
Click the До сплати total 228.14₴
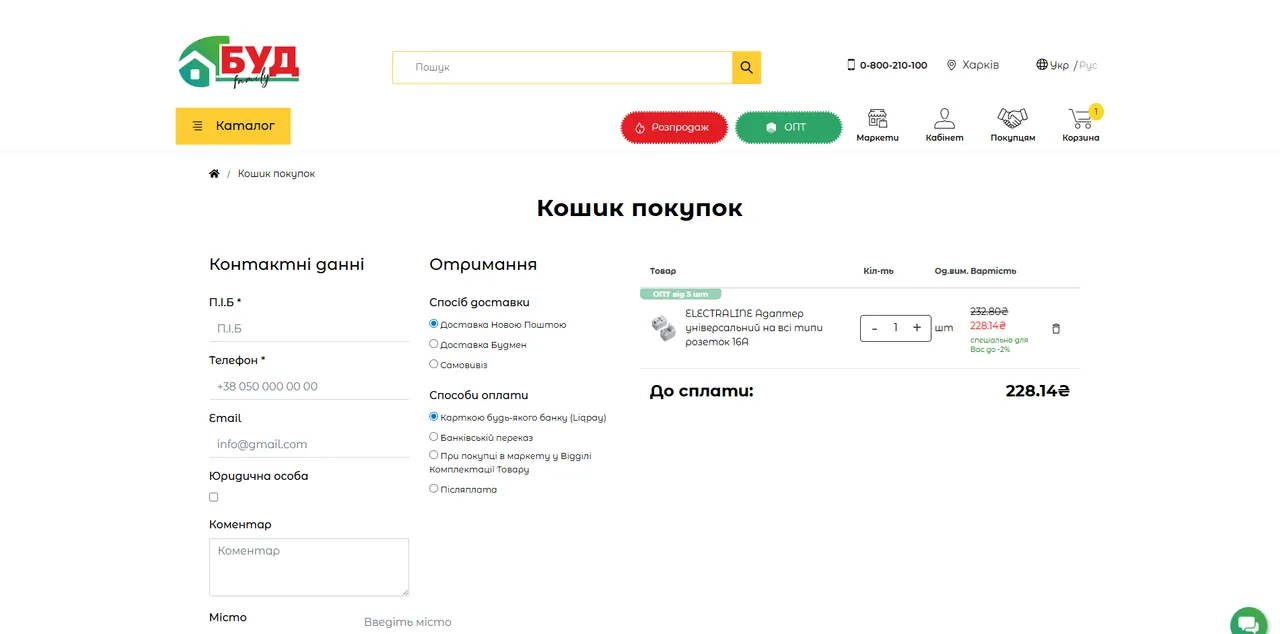pos(1038,391)
